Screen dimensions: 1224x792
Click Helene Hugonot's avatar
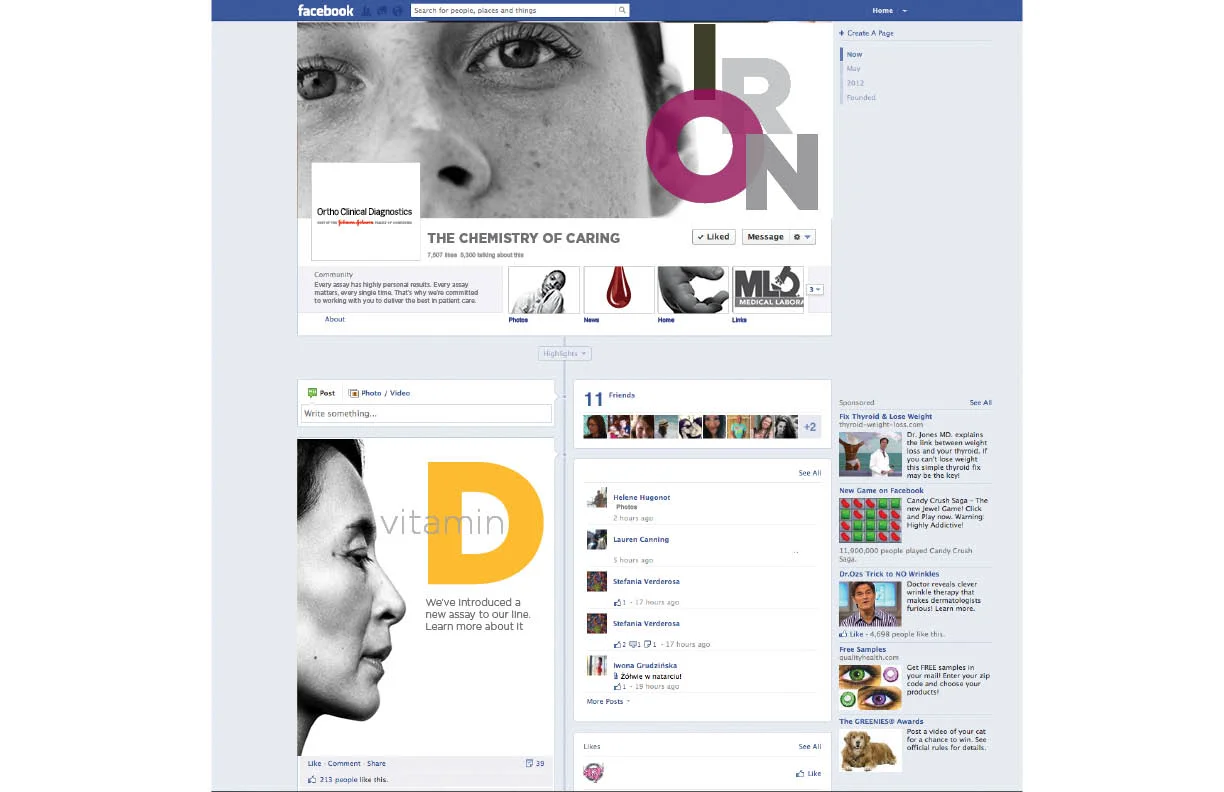click(596, 498)
